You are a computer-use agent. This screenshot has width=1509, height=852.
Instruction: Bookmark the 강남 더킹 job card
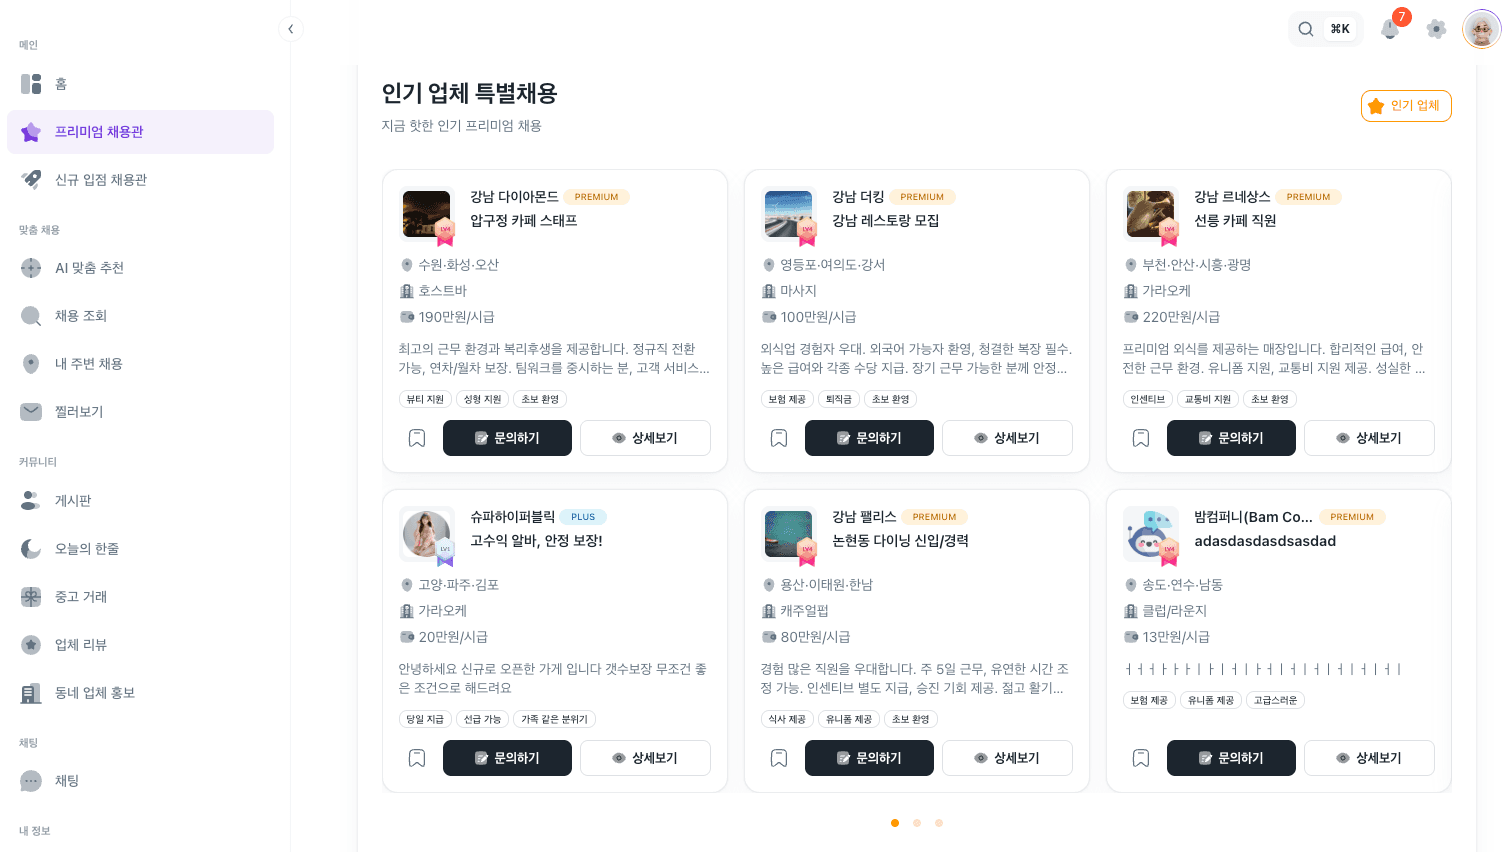point(779,438)
